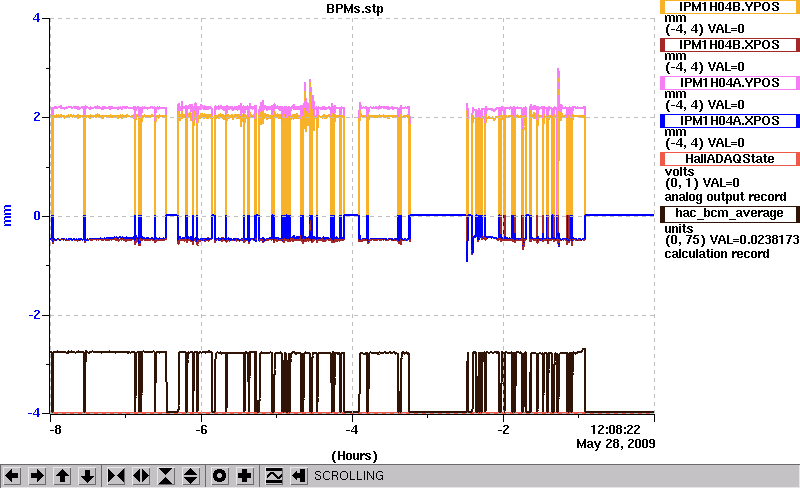
Task: Click the circle icon in the toolbar
Action: pos(220,476)
